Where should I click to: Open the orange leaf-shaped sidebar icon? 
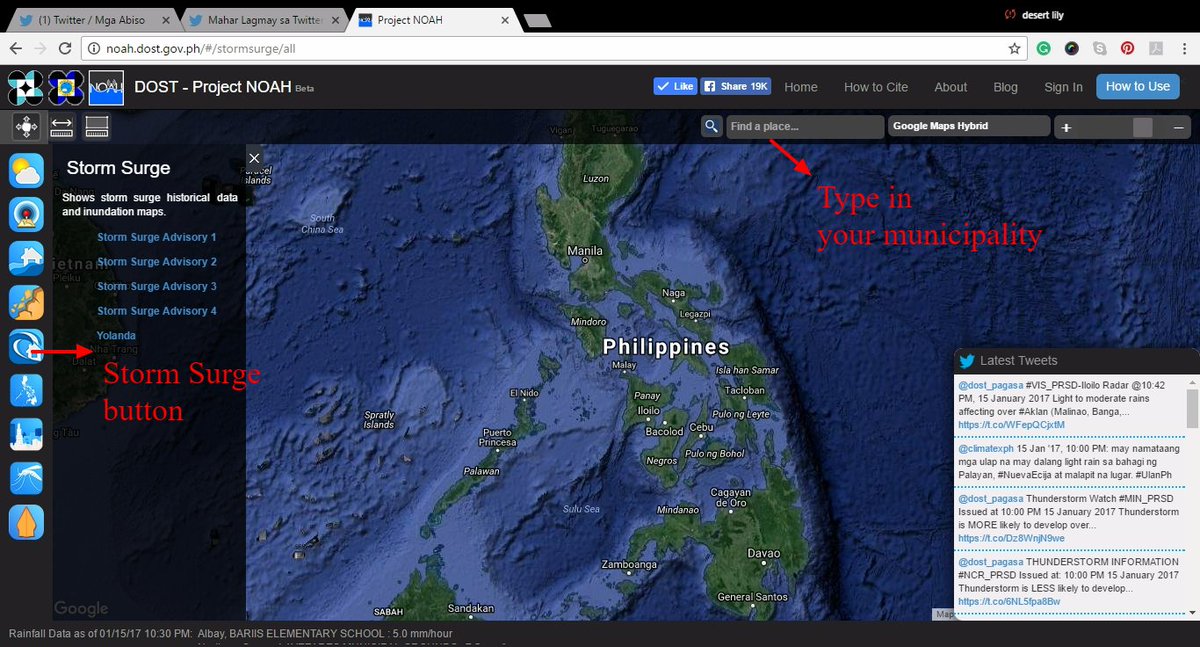pyautogui.click(x=26, y=522)
